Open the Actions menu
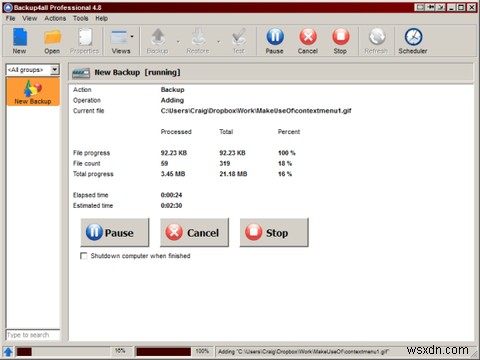480x360 pixels. tap(55, 18)
